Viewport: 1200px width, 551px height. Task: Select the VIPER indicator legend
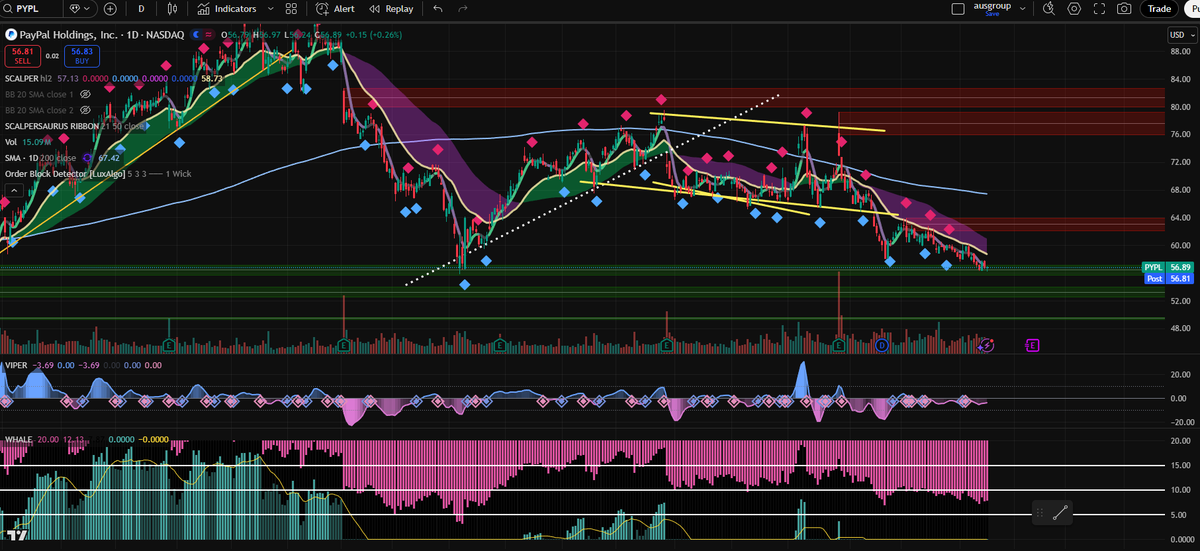click(18, 366)
